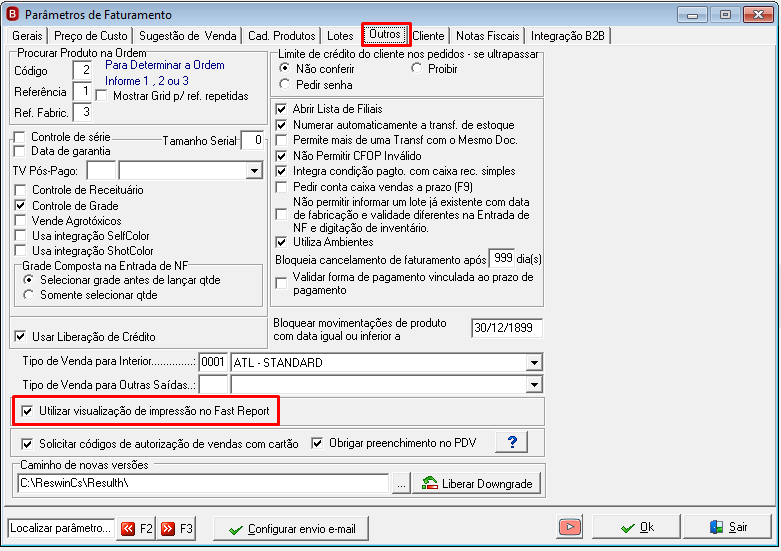Image resolution: width=781 pixels, height=551 pixels.
Task: Click the Caminho de novas versões path field
Action: point(203,483)
